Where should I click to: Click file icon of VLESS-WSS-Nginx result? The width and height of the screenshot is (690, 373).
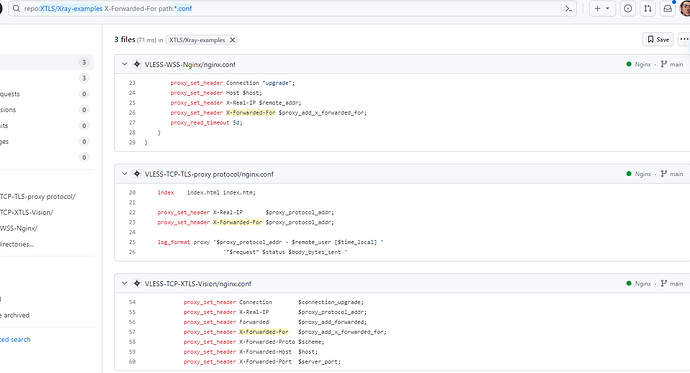pos(137,64)
